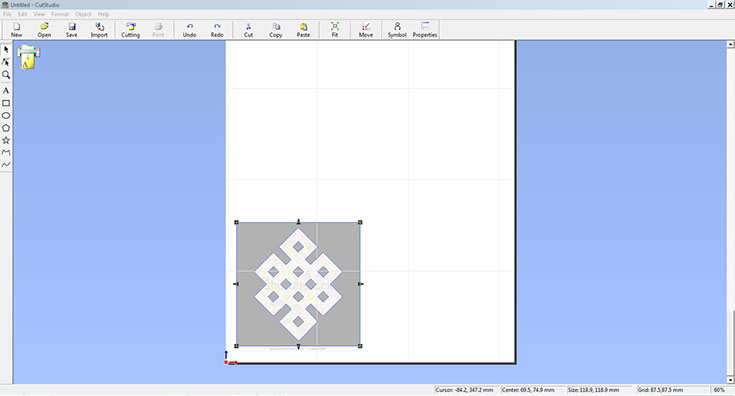
Task: Click the right-middle handle of the selected image
Action: (360, 284)
